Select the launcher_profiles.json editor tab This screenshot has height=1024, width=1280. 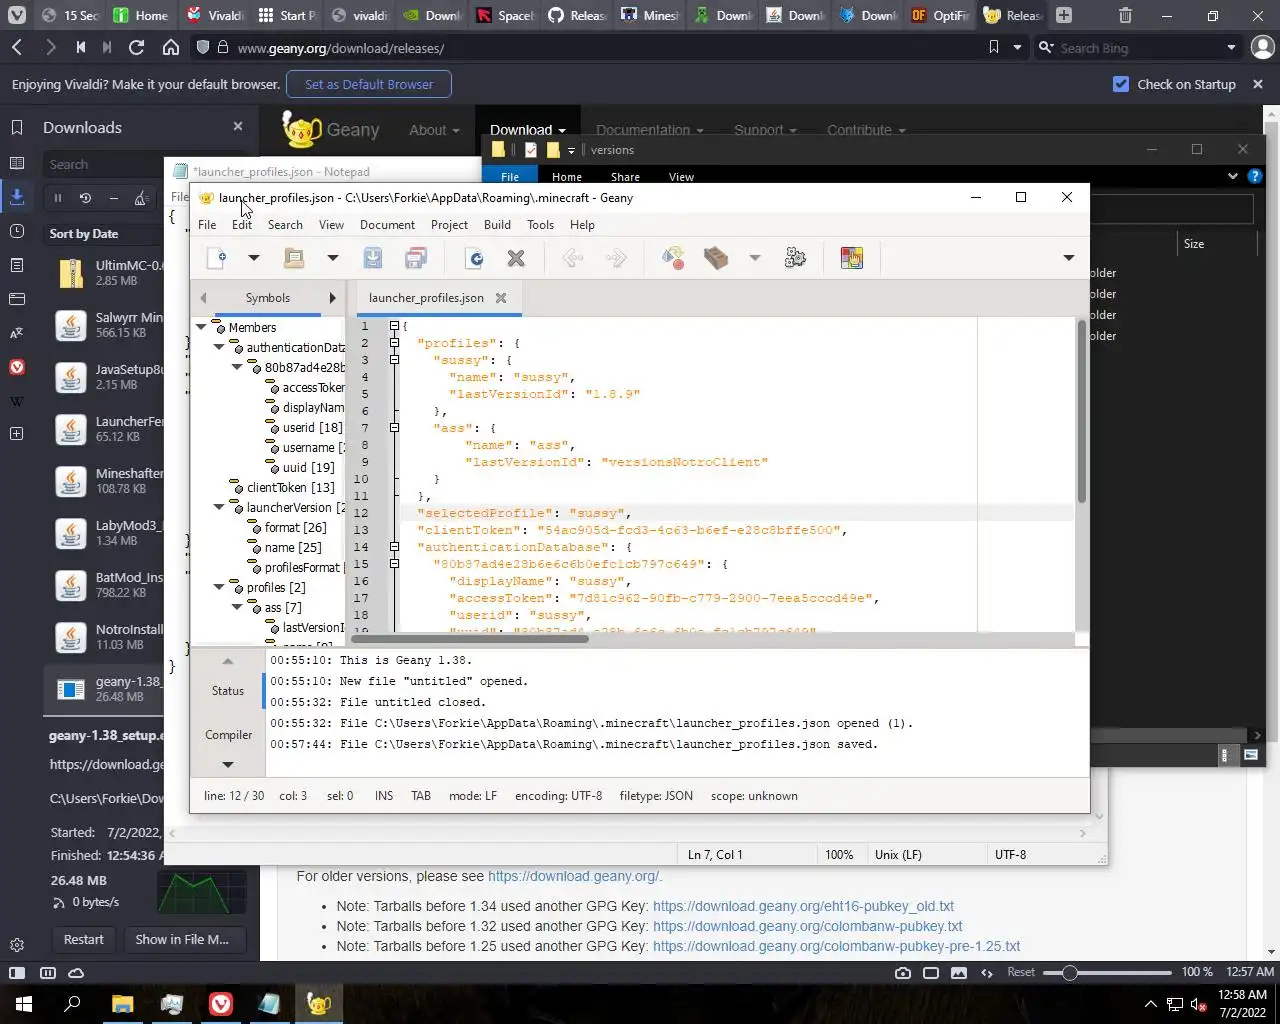pyautogui.click(x=426, y=298)
